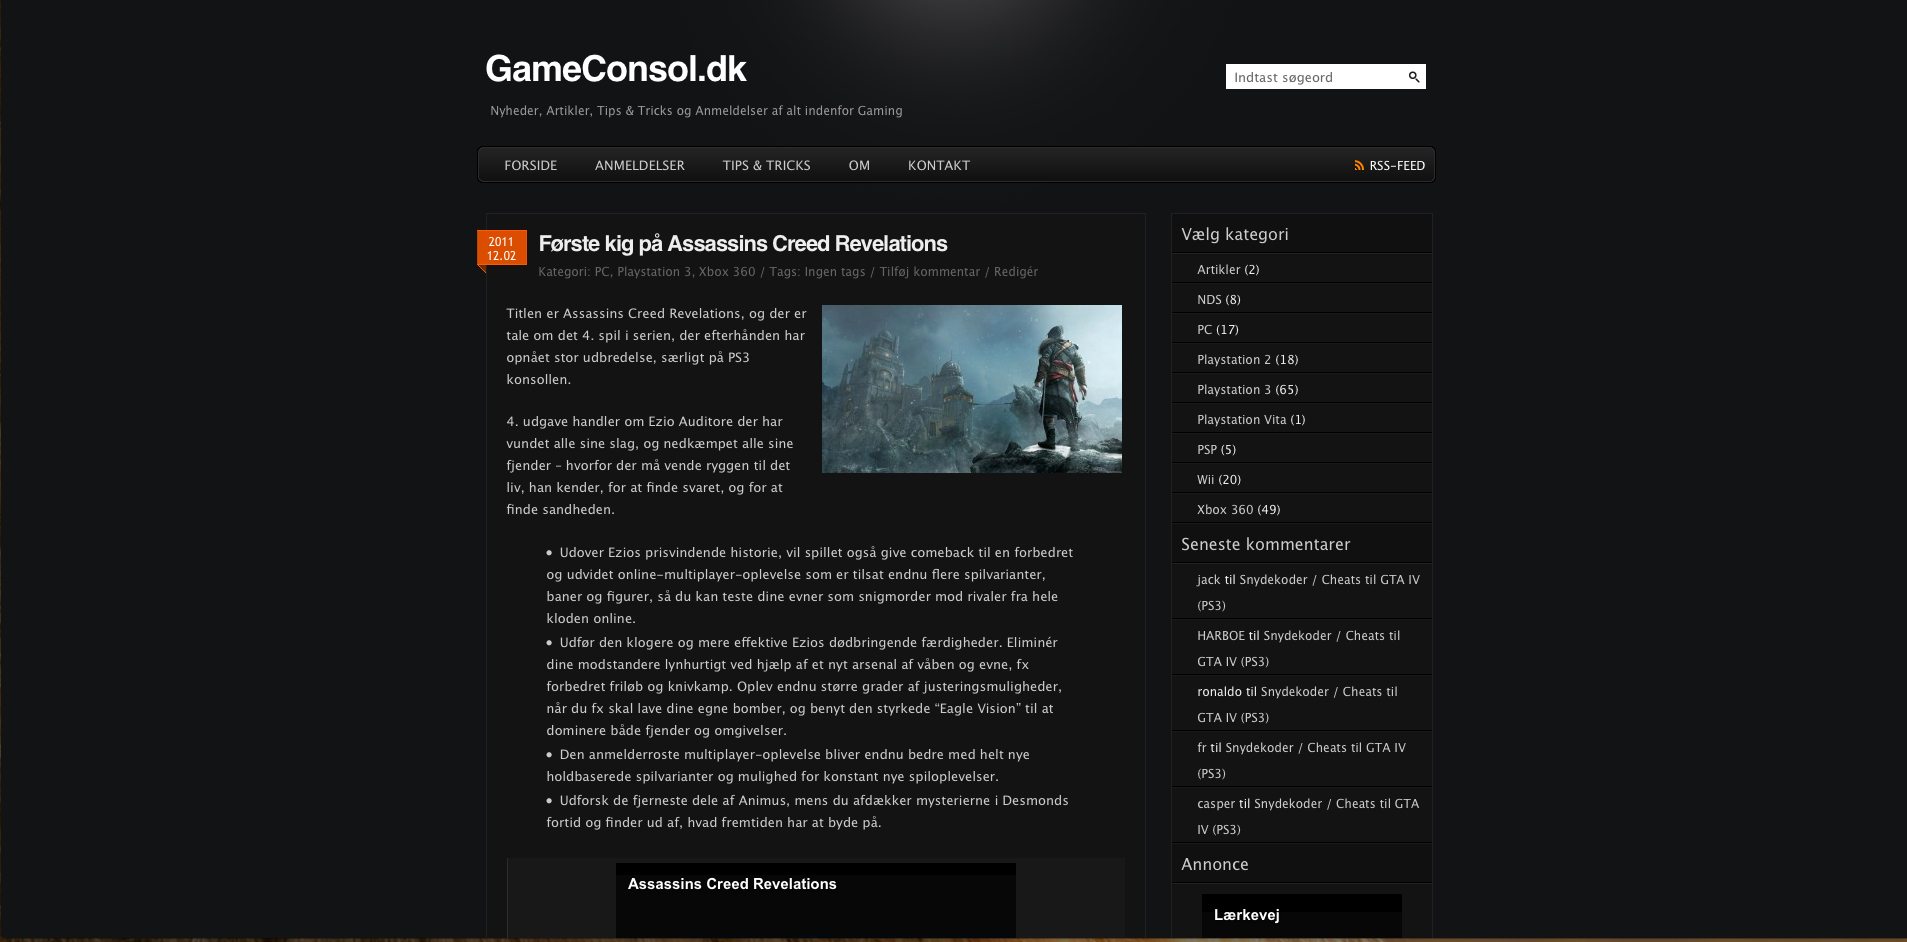1907x942 pixels.
Task: Select the Wii (20) category
Action: pyautogui.click(x=1219, y=479)
